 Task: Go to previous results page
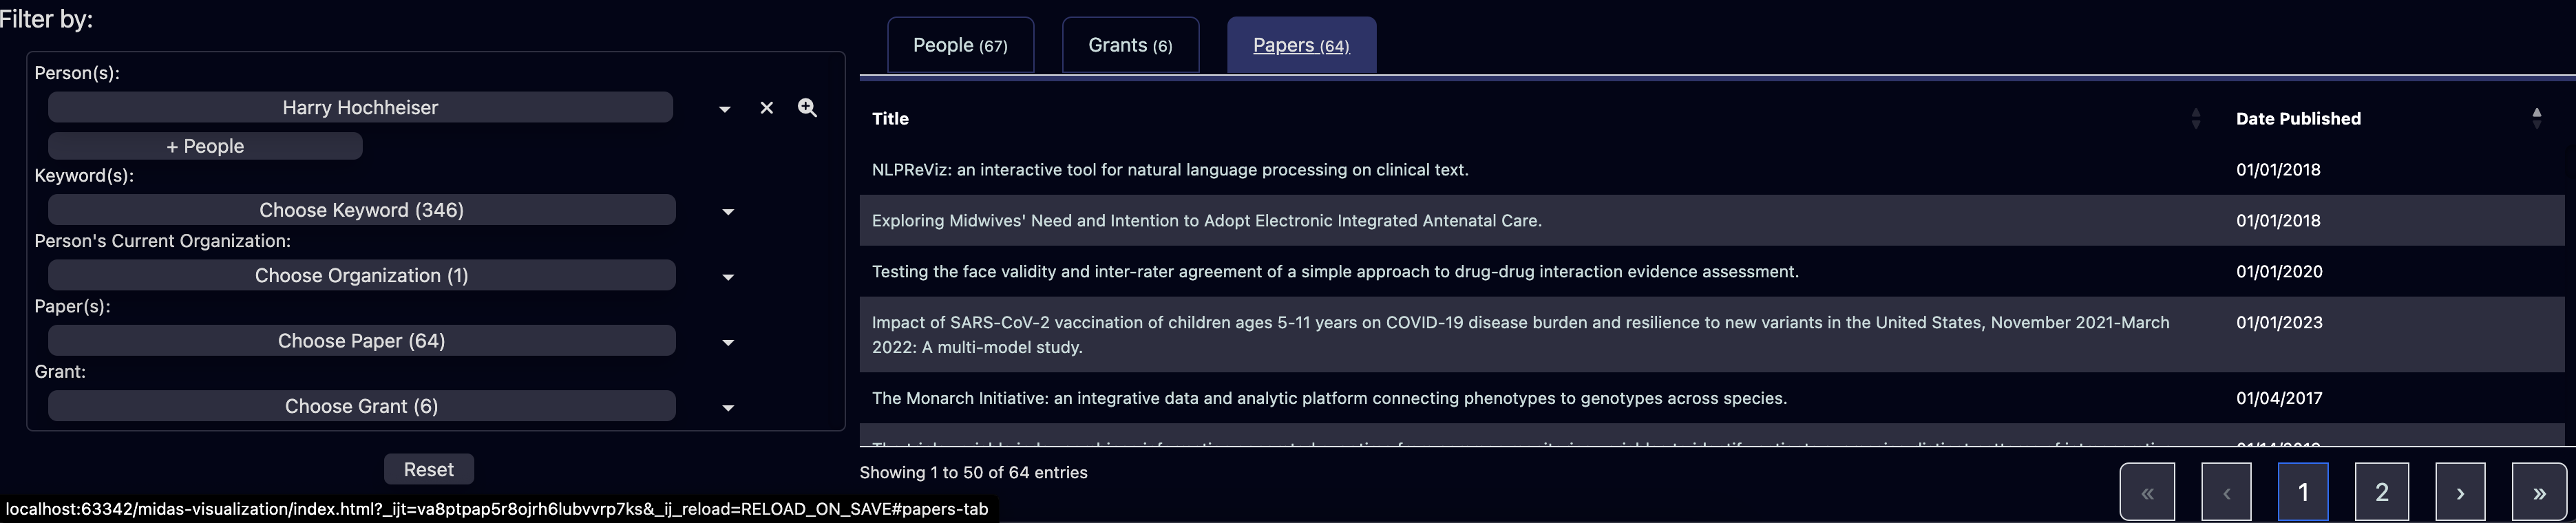pyautogui.click(x=2226, y=492)
